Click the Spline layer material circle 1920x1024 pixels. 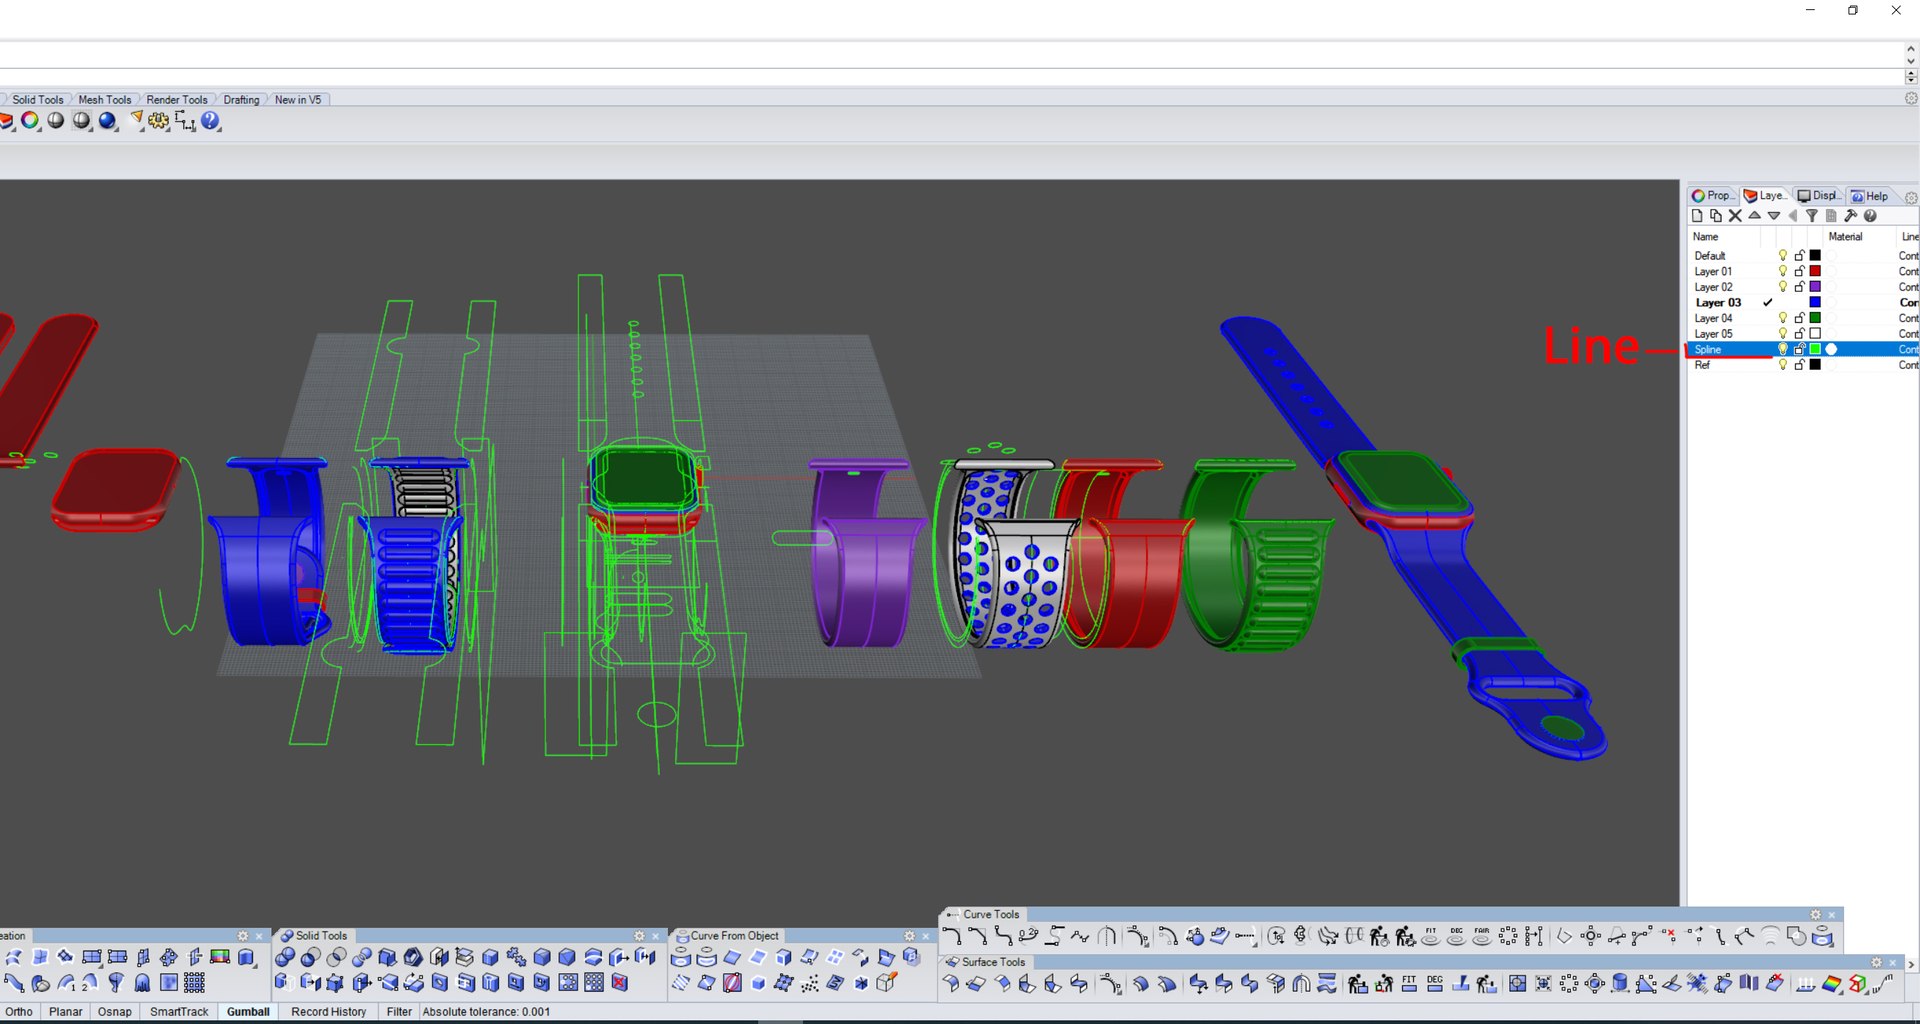(x=1832, y=349)
